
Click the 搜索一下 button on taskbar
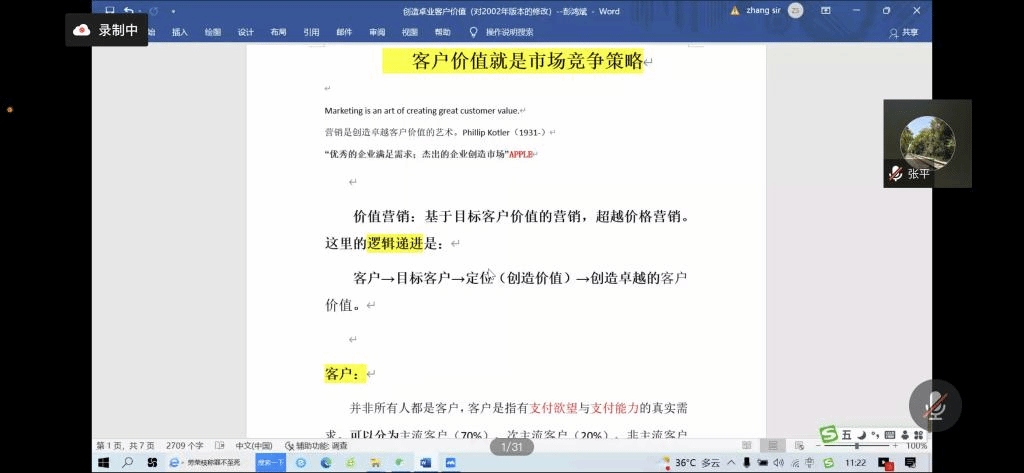coord(270,463)
